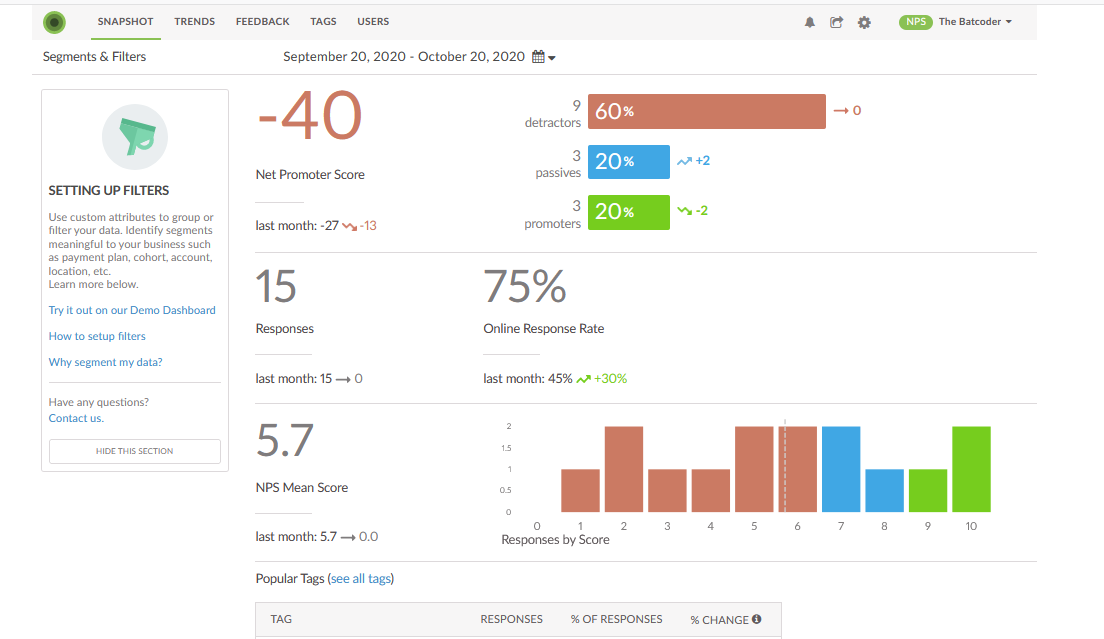Click the green app logo at top left

[55, 21]
